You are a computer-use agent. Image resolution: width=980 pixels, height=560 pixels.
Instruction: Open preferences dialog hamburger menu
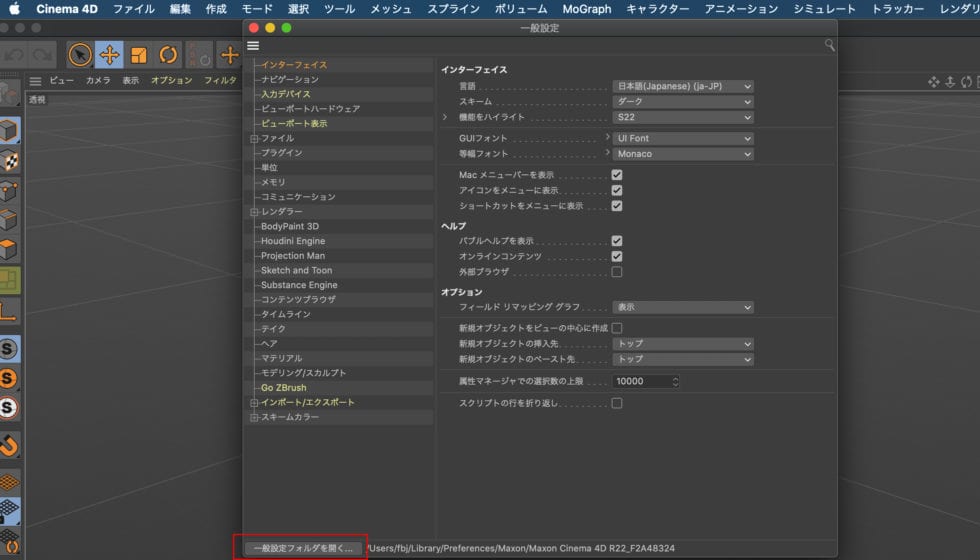pos(253,46)
